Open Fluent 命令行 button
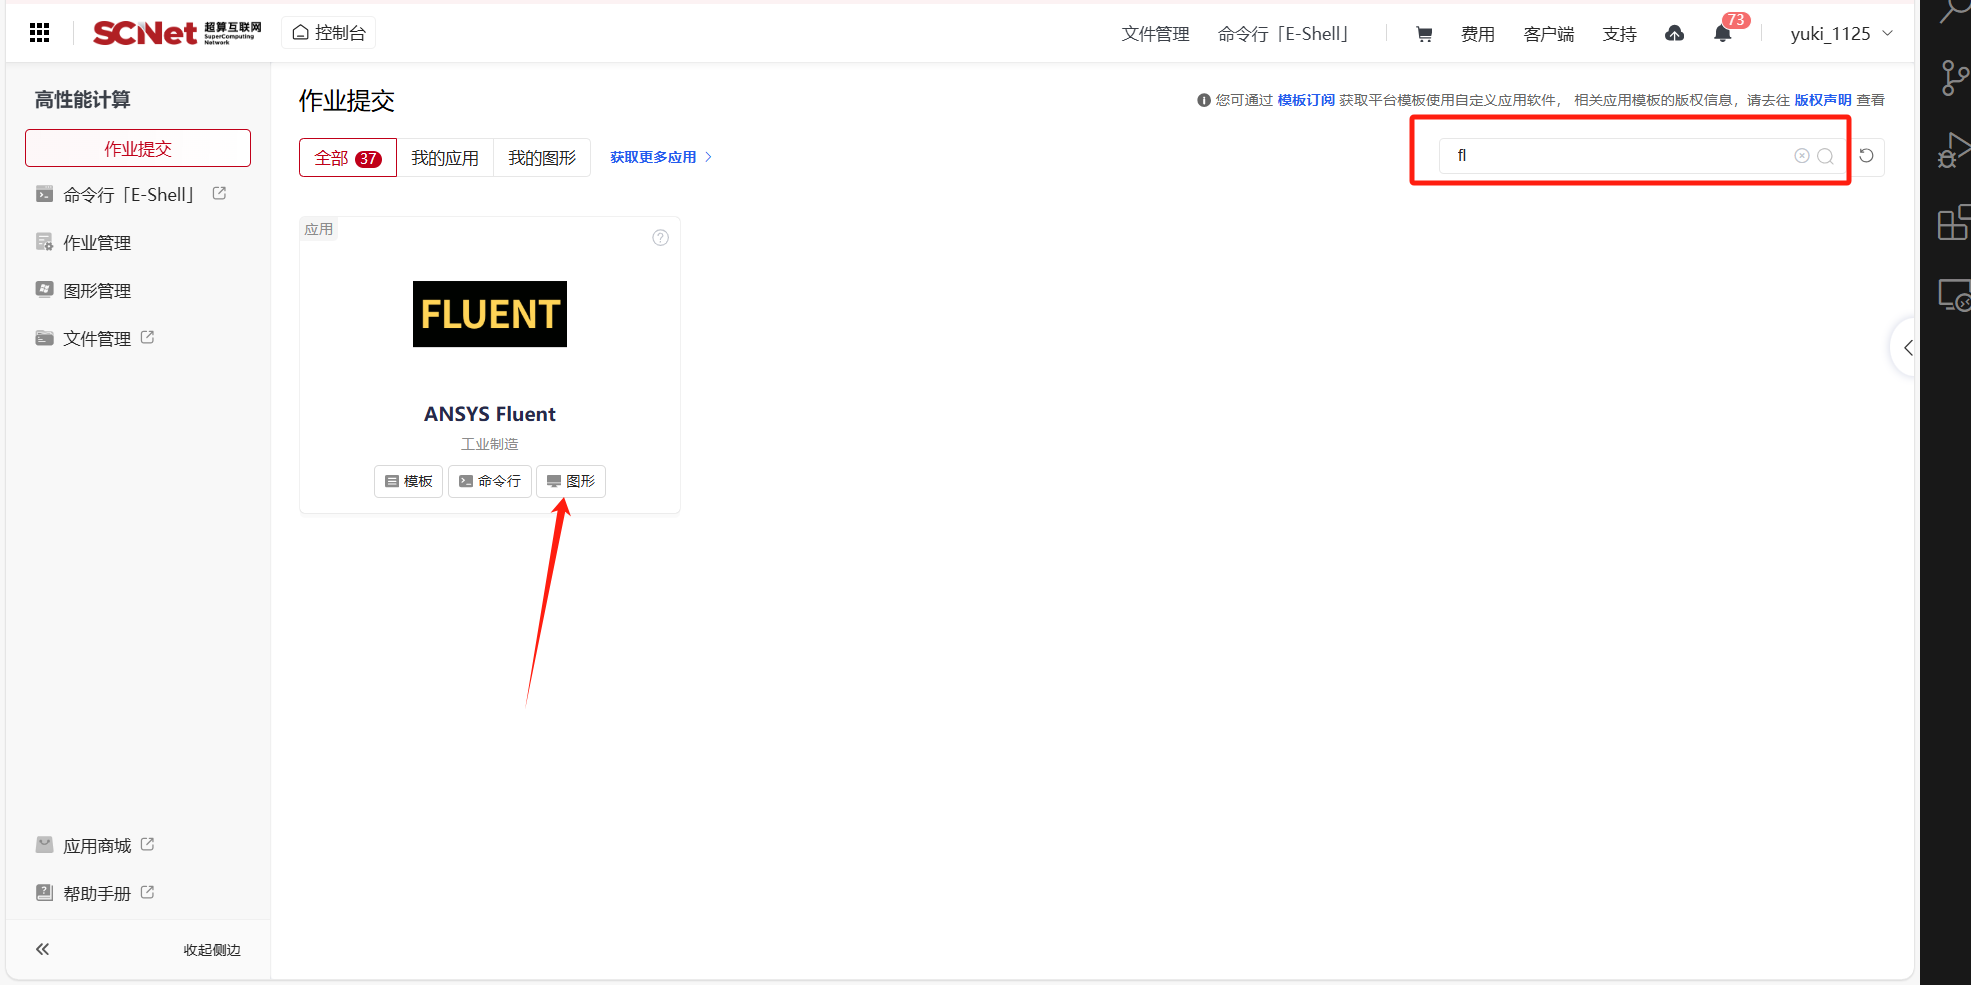Viewport: 1971px width, 985px height. (490, 482)
